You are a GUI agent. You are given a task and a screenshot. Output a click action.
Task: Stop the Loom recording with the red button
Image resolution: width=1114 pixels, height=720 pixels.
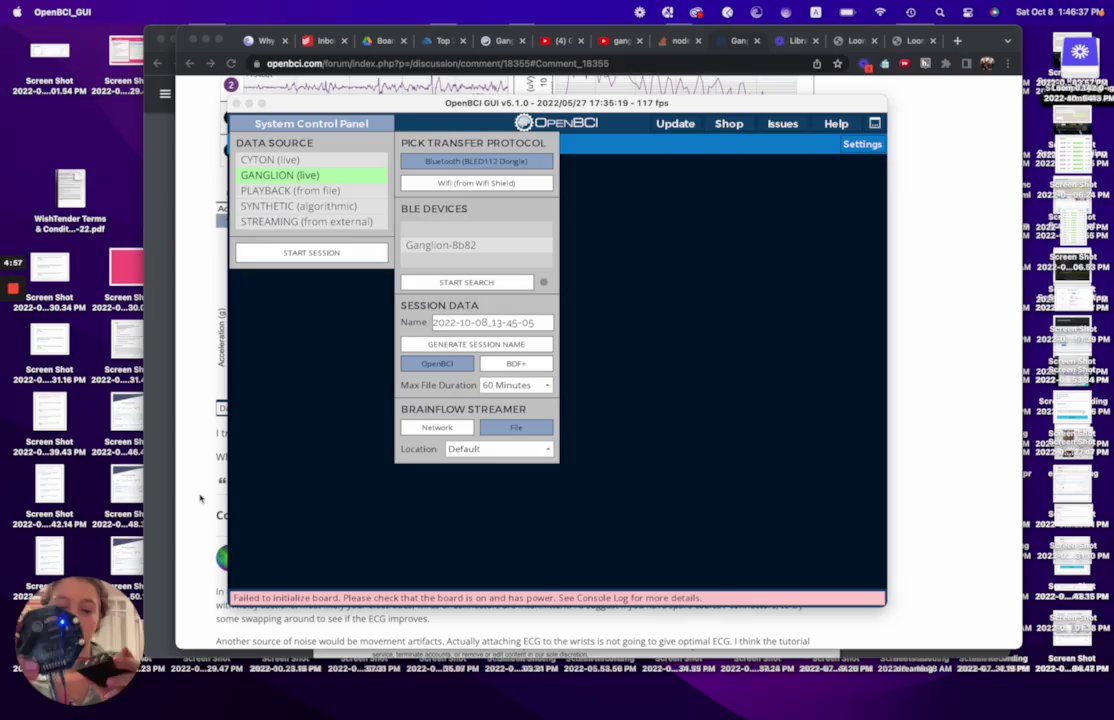pos(13,288)
